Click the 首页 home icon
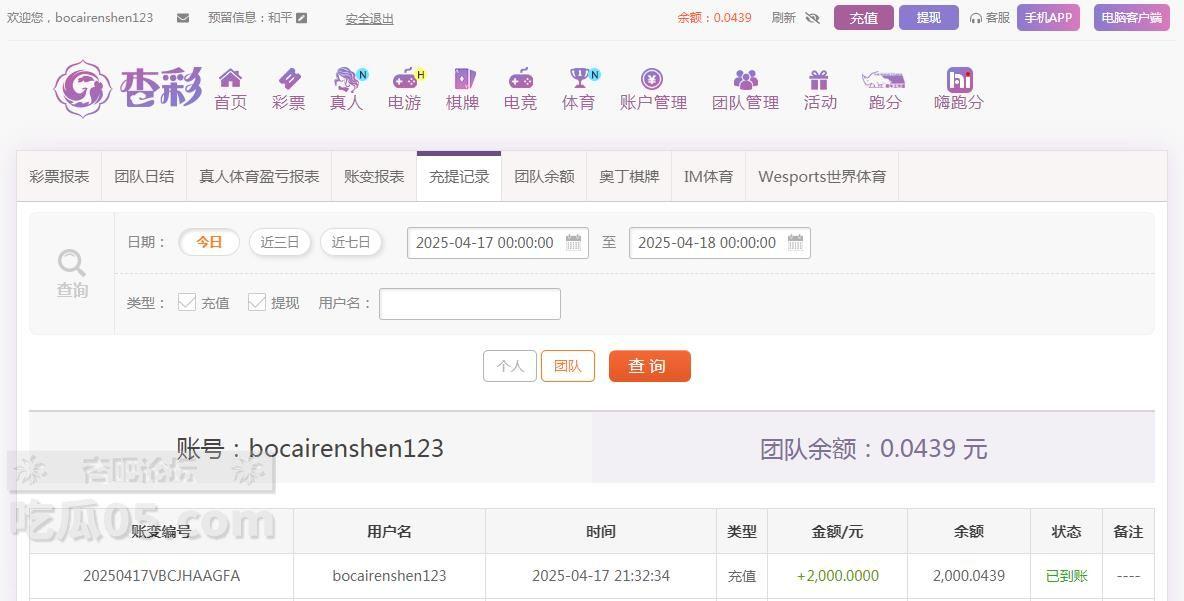1184x601 pixels. 230,79
